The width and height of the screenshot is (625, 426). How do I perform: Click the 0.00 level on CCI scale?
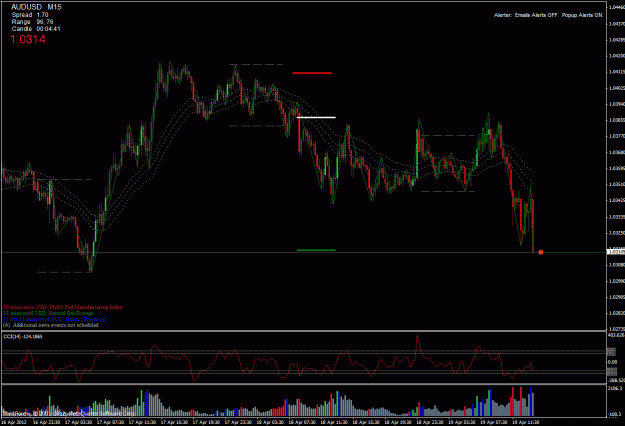[x=613, y=362]
